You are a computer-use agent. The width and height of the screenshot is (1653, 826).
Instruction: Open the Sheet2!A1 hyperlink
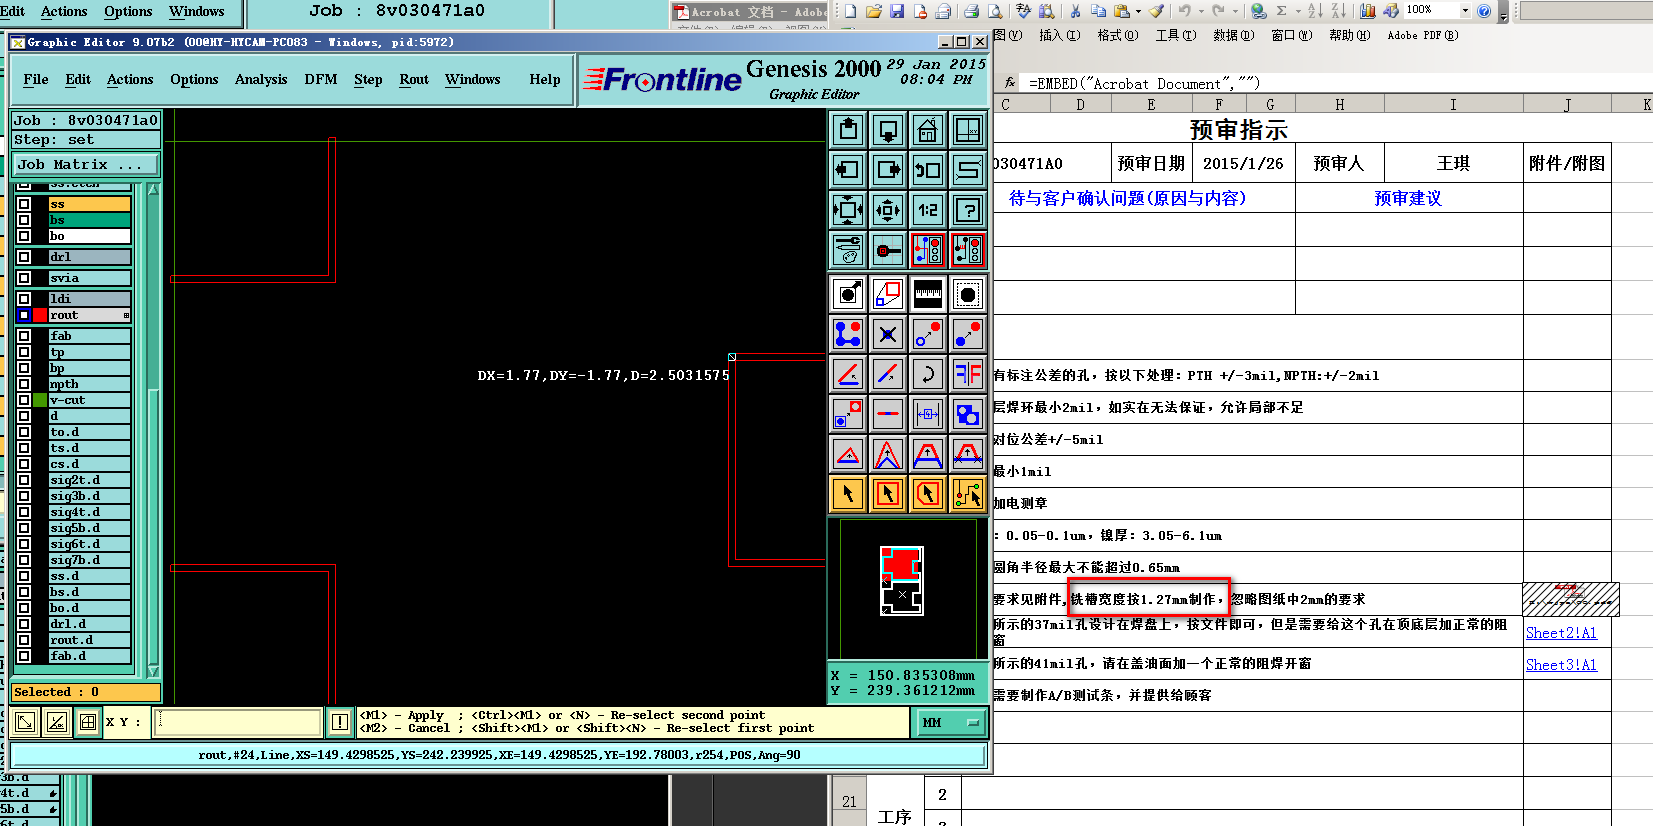[x=1561, y=633]
